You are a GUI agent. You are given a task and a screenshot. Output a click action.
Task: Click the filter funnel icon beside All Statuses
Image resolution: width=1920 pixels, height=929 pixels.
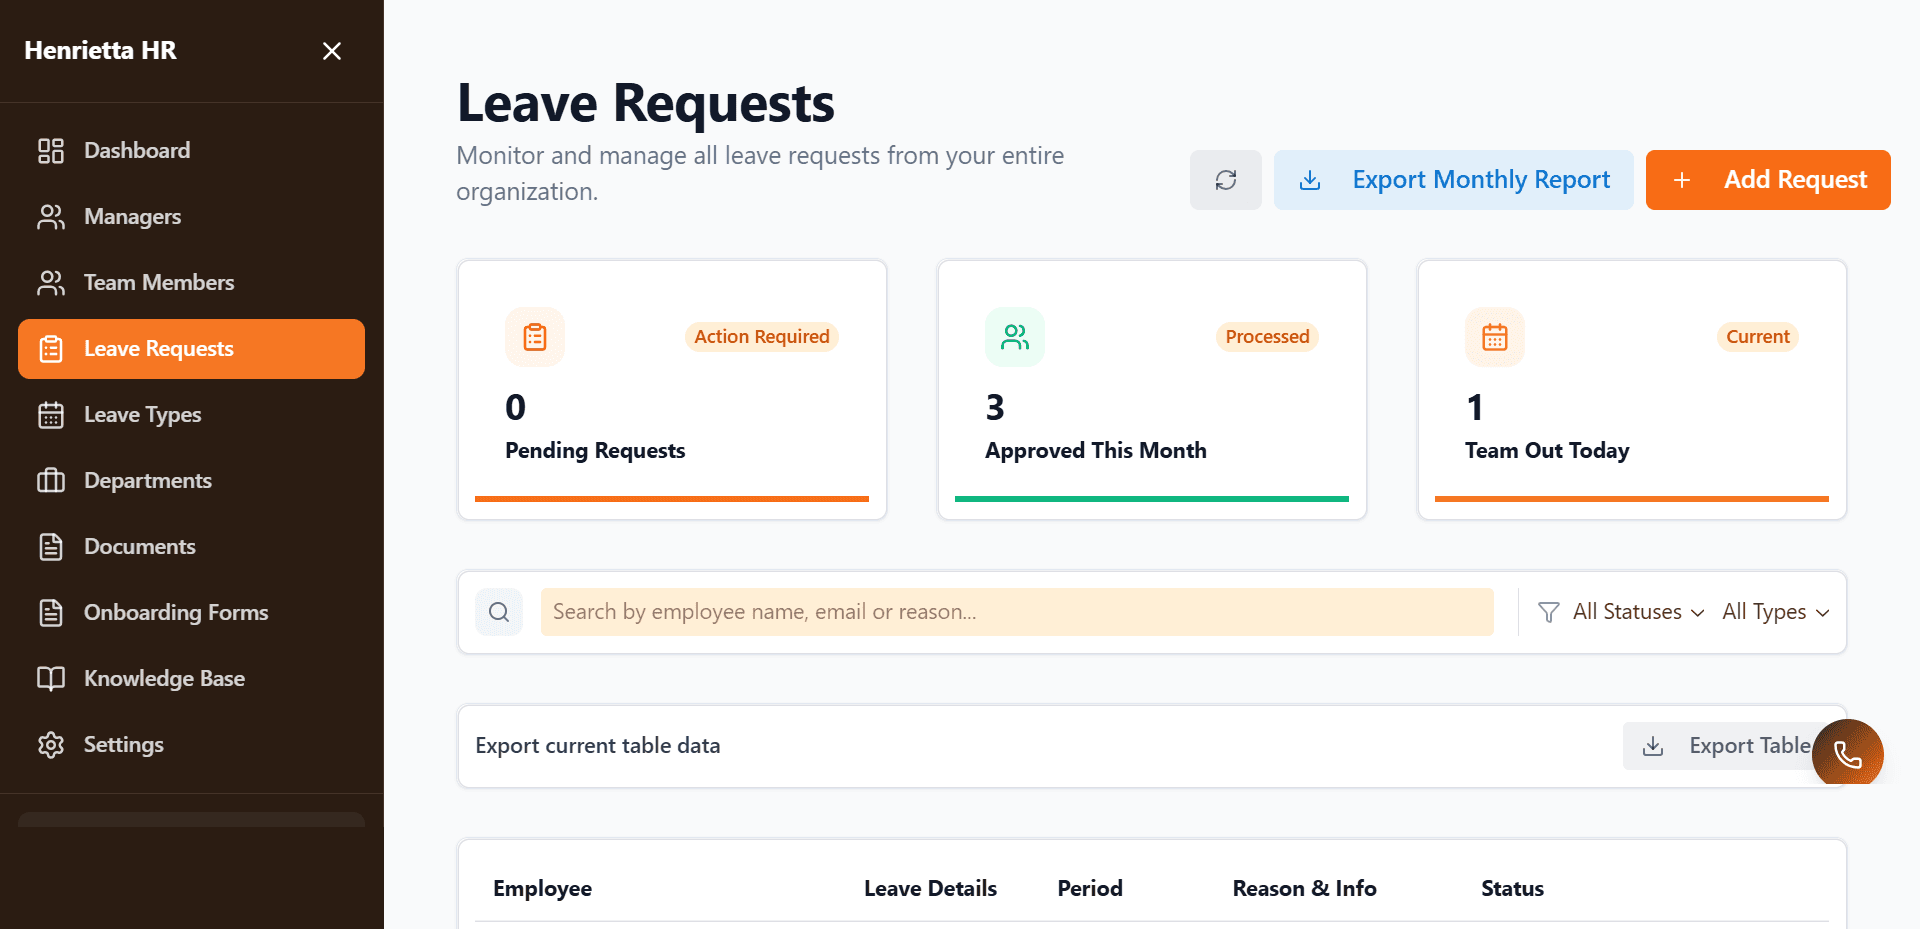pos(1548,611)
